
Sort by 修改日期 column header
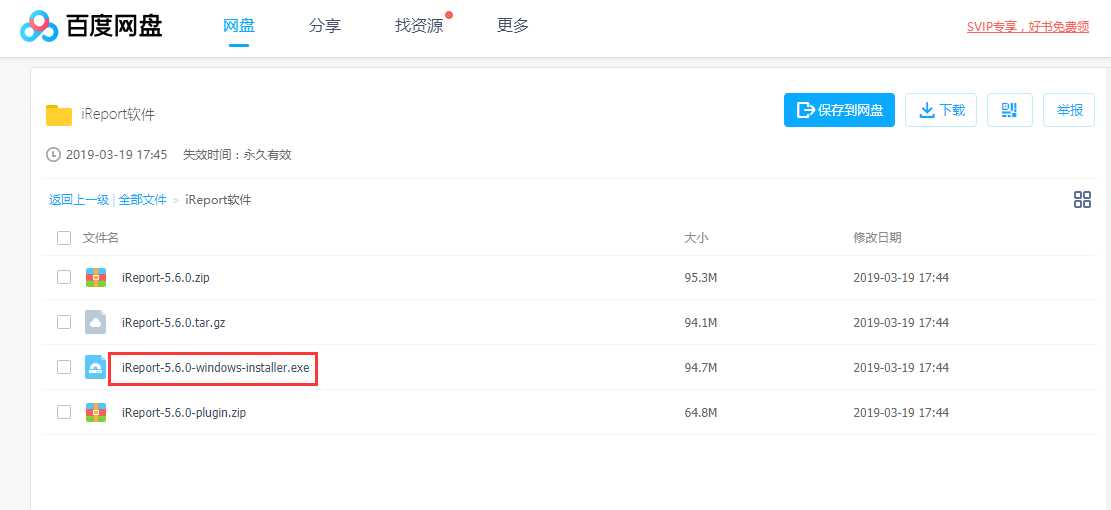click(x=877, y=238)
